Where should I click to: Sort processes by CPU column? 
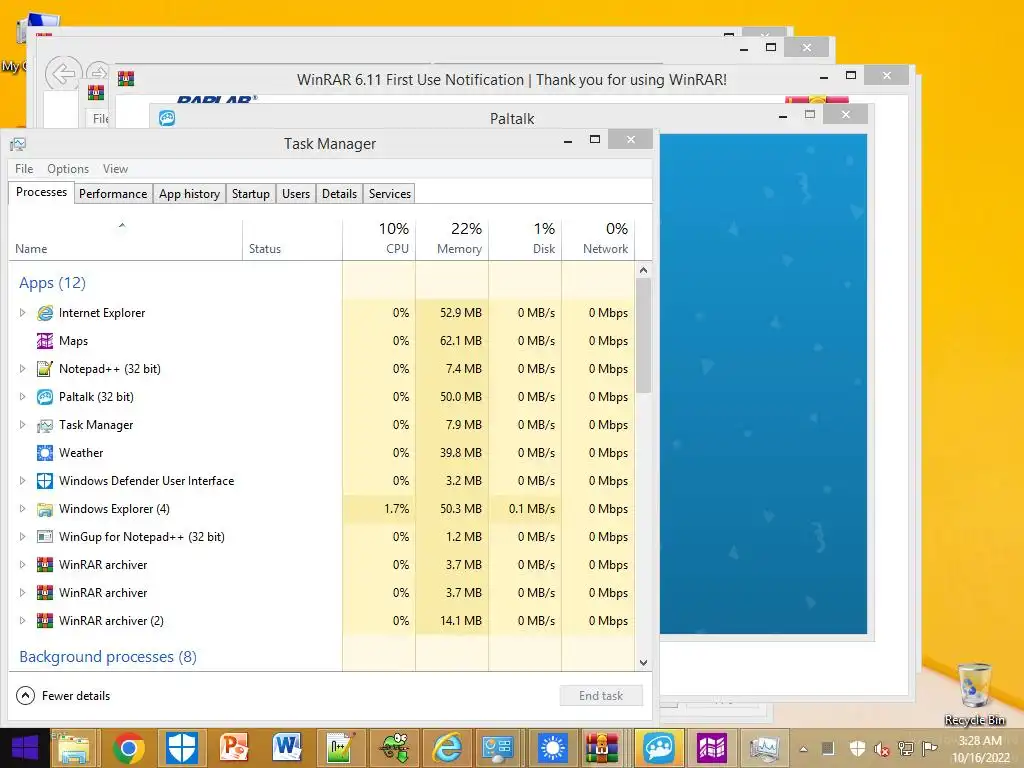tap(379, 238)
